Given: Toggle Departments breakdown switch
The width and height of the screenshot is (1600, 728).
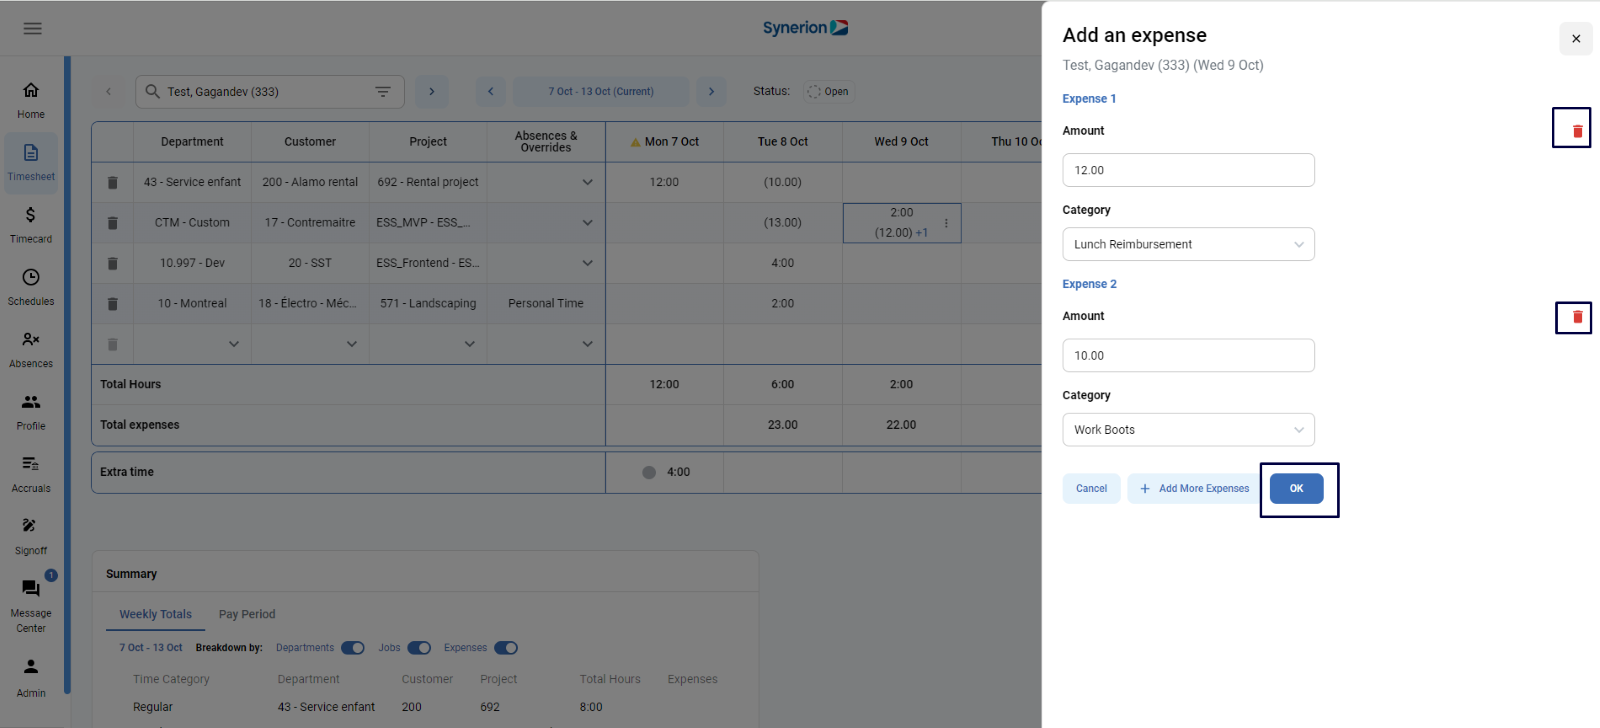Looking at the screenshot, I should click(353, 648).
